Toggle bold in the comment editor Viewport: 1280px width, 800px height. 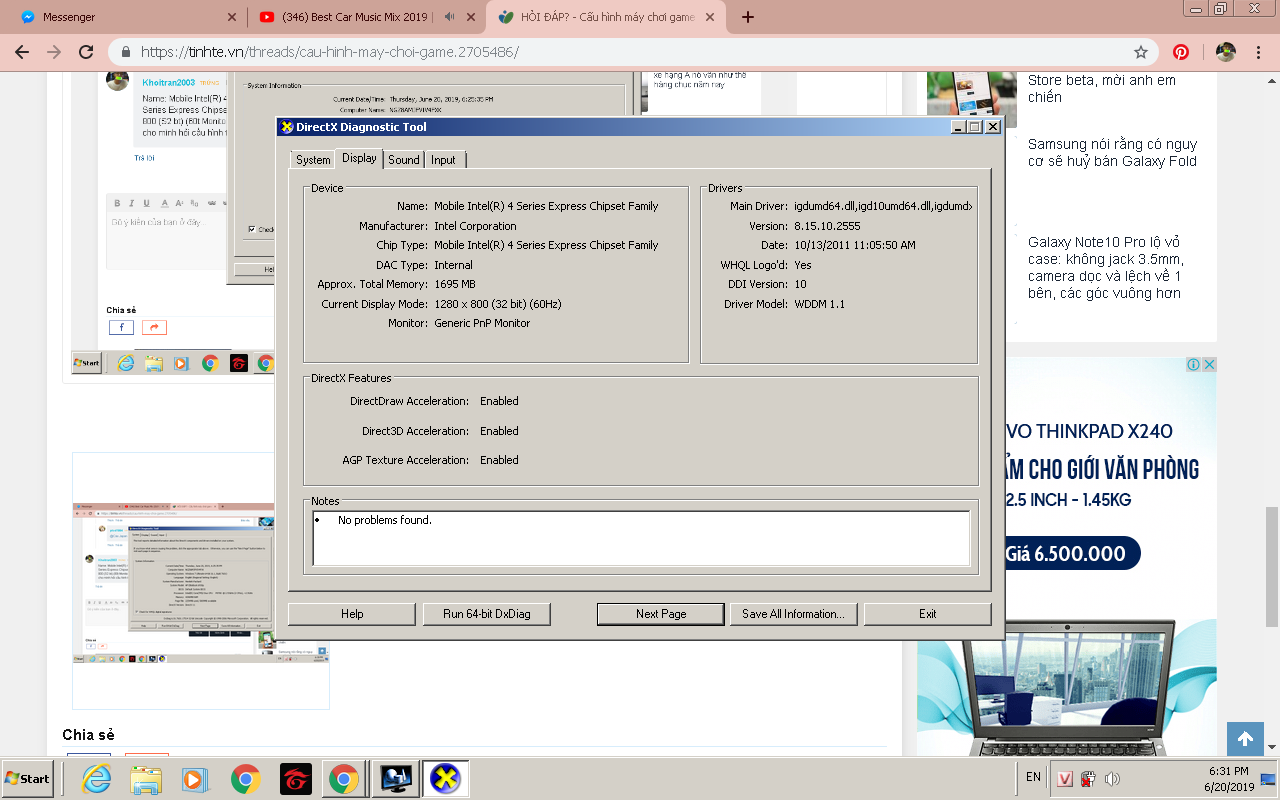click(117, 203)
